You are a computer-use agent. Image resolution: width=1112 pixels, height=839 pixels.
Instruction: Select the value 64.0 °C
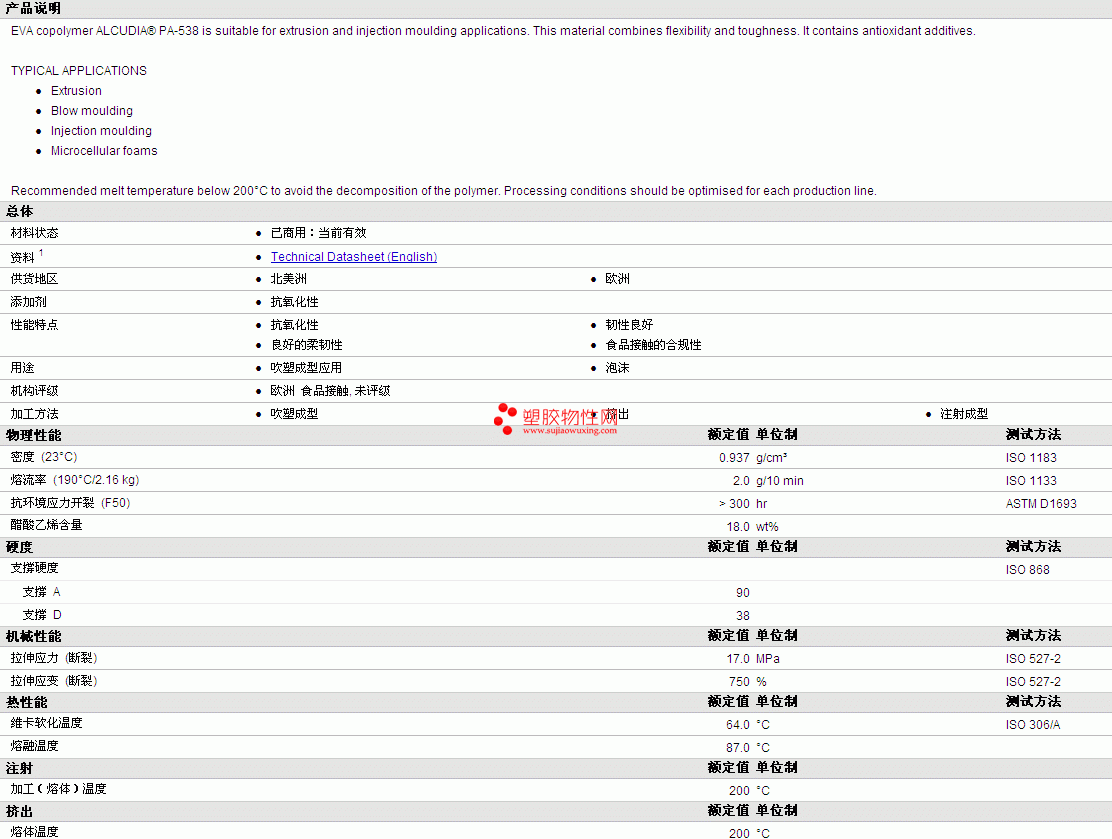coord(747,725)
